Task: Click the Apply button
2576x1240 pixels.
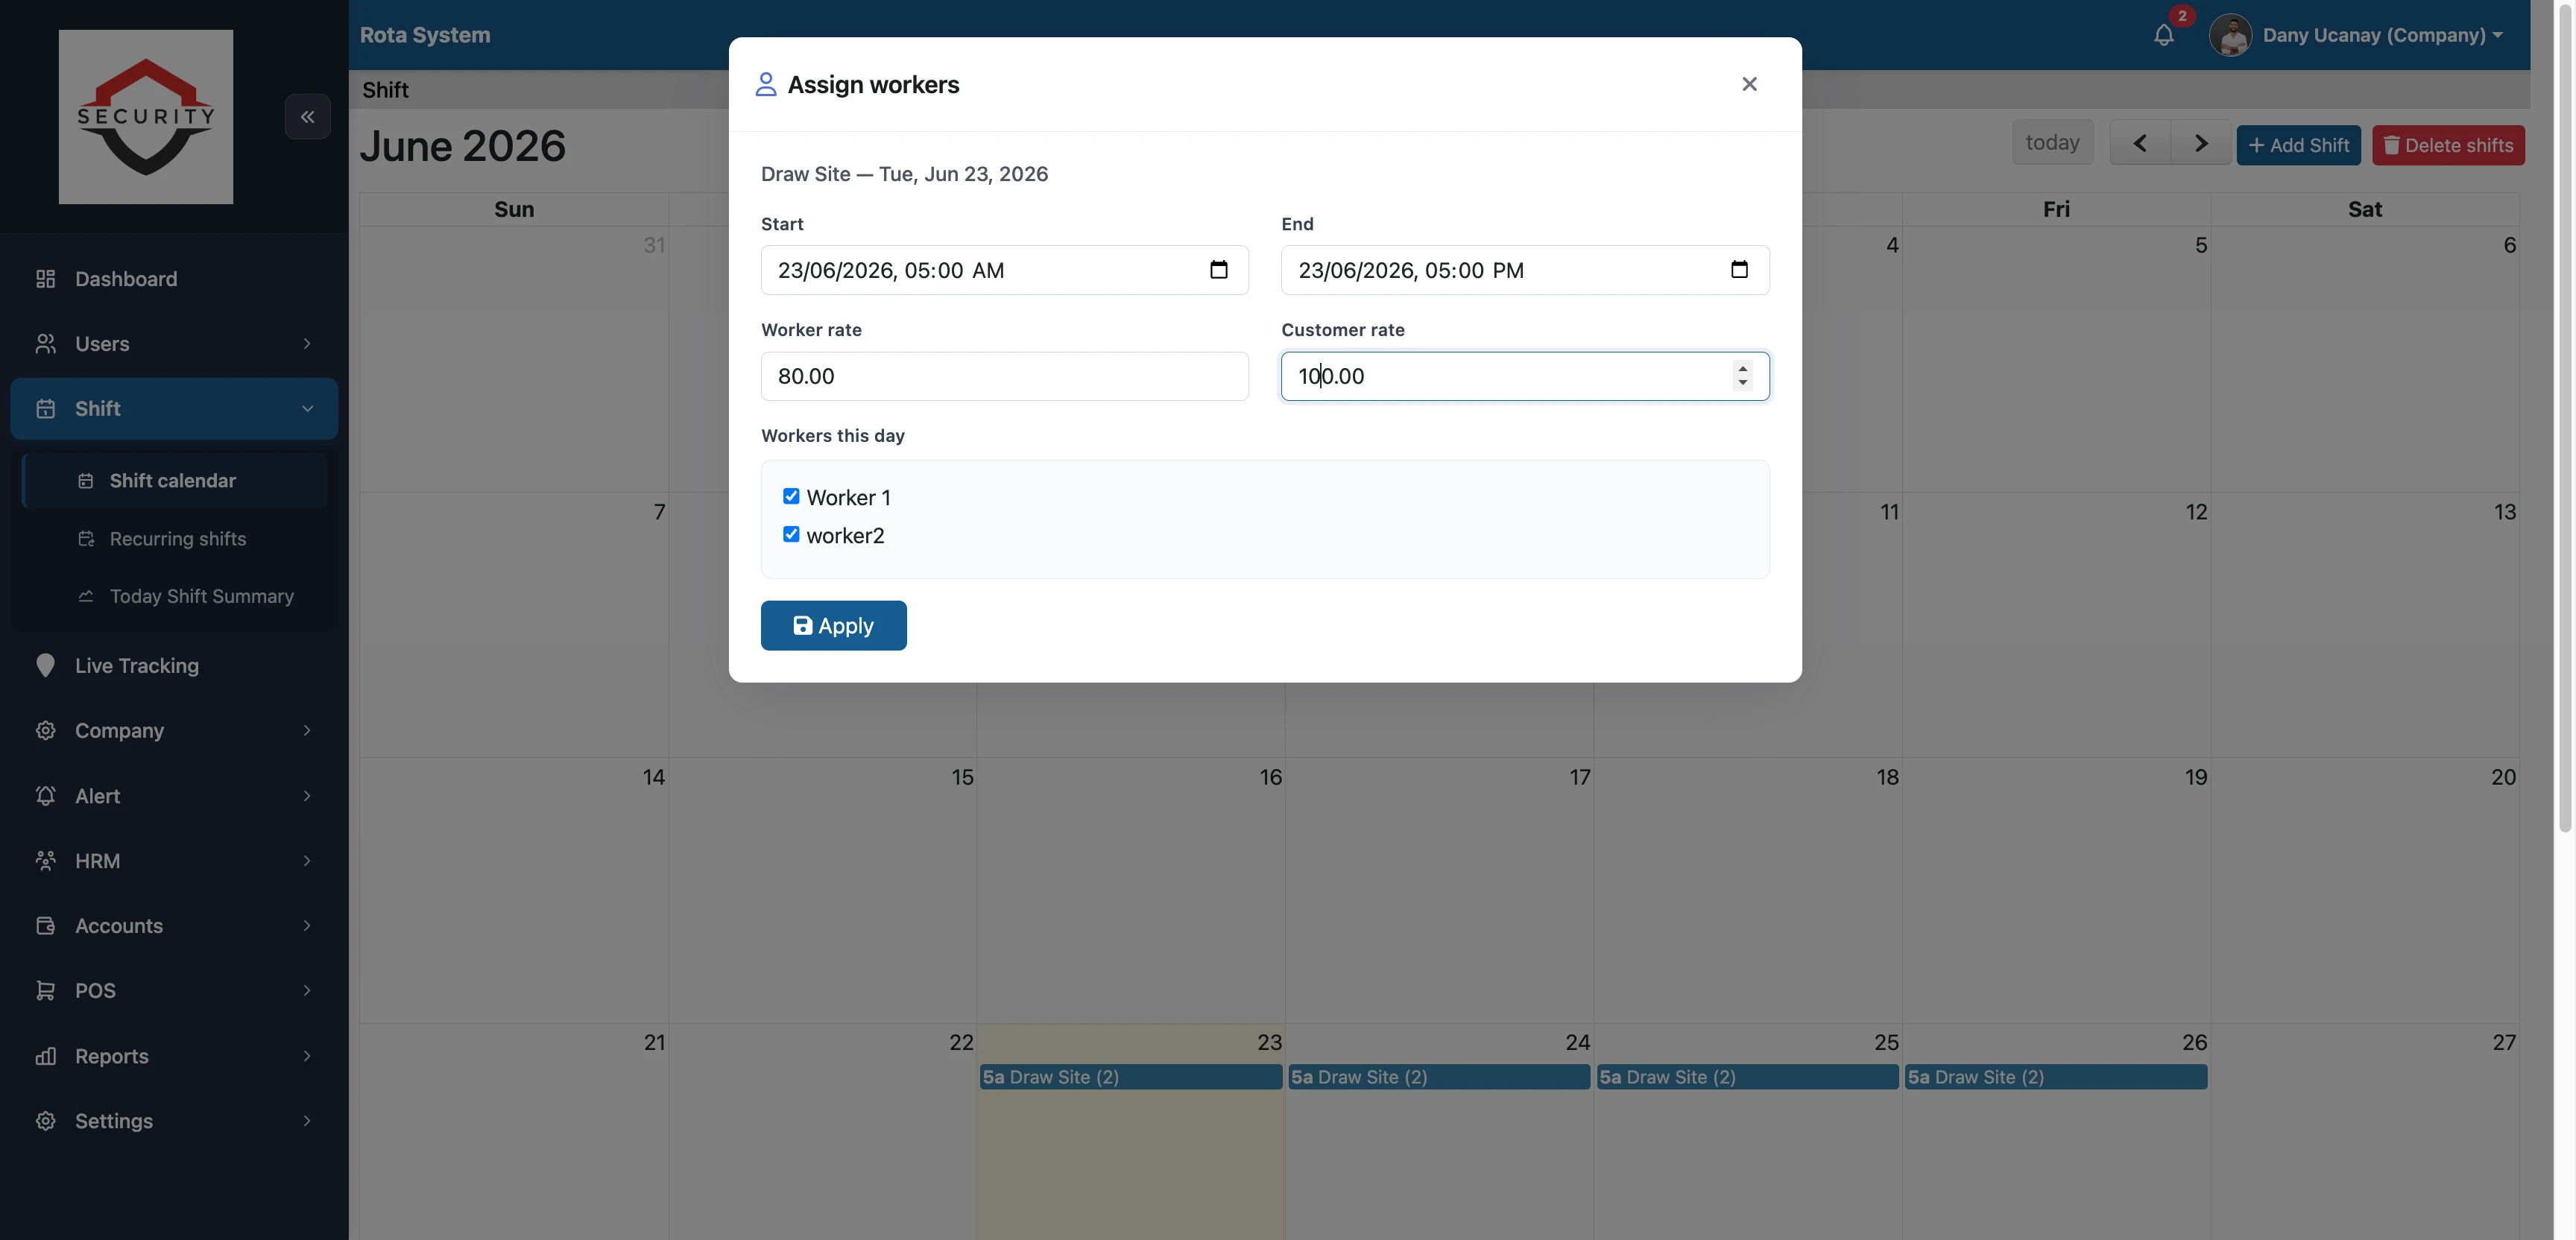Action: [x=833, y=626]
